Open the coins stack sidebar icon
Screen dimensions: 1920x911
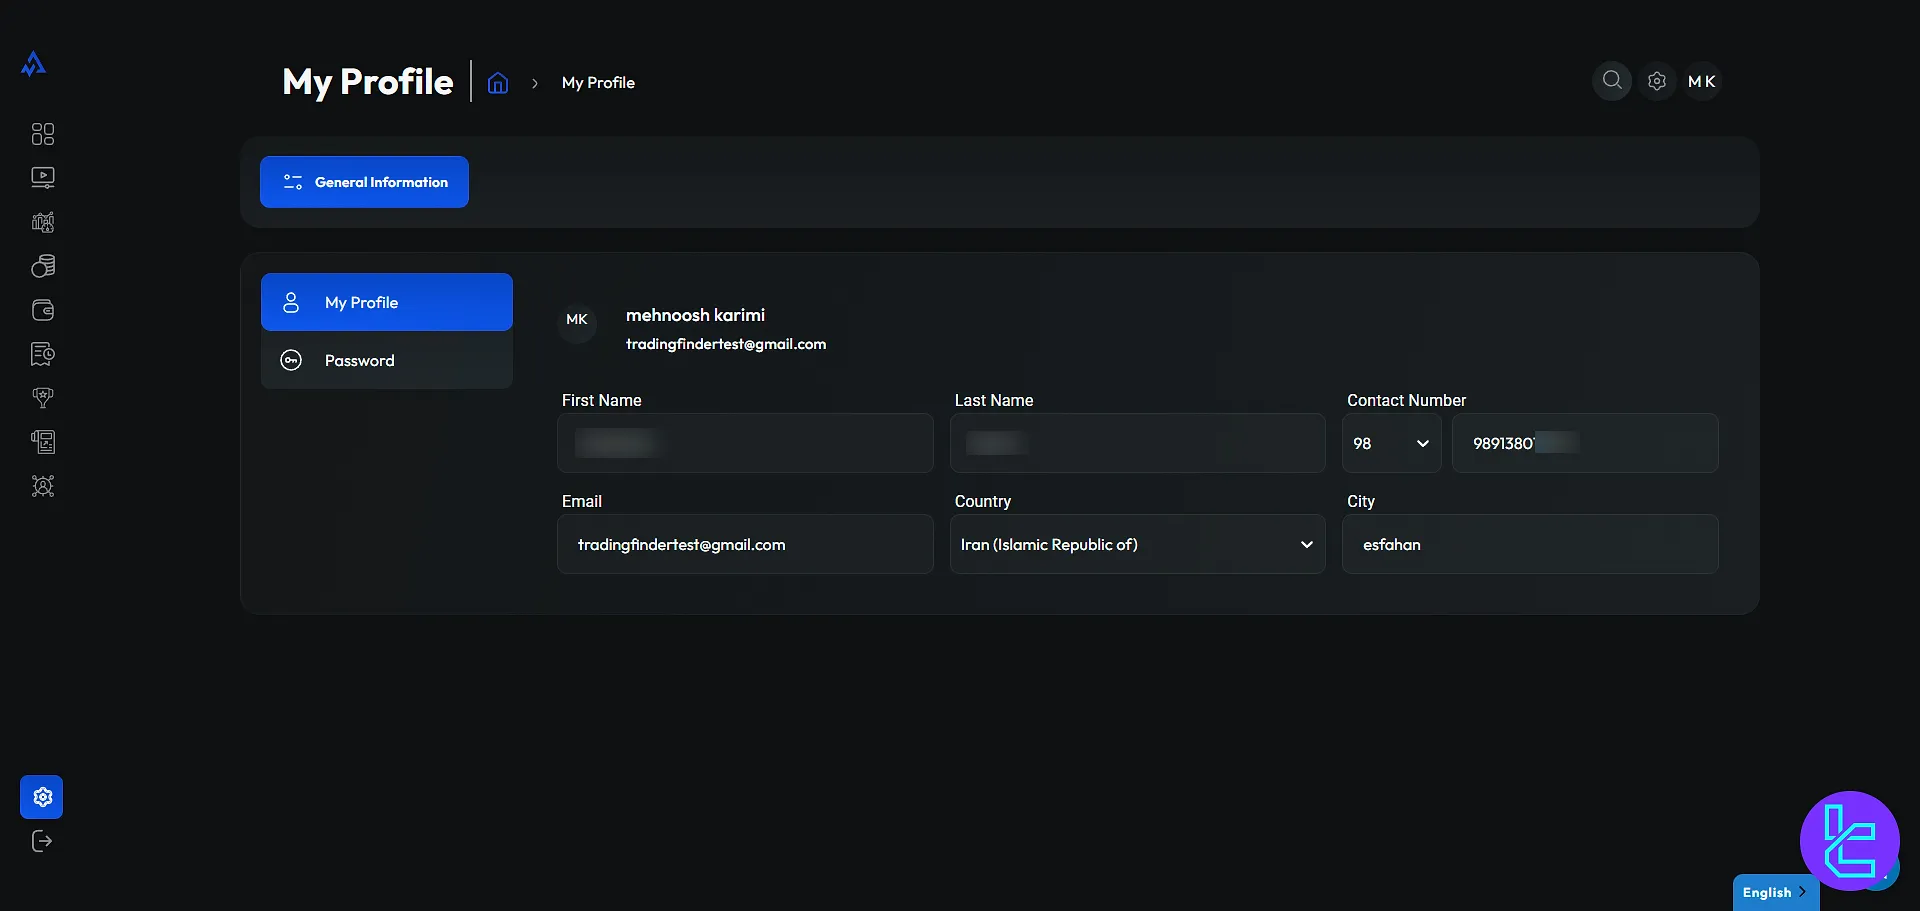click(43, 266)
